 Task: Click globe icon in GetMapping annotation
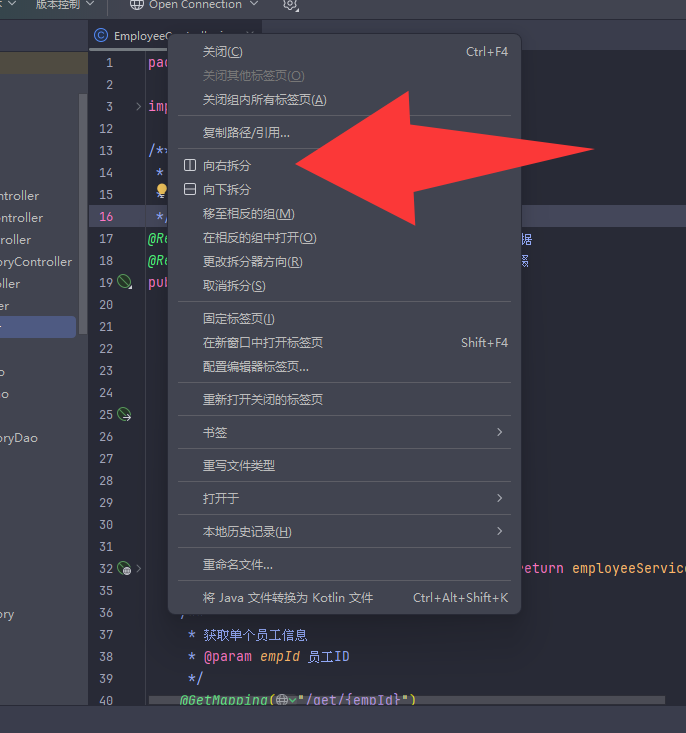[x=282, y=700]
